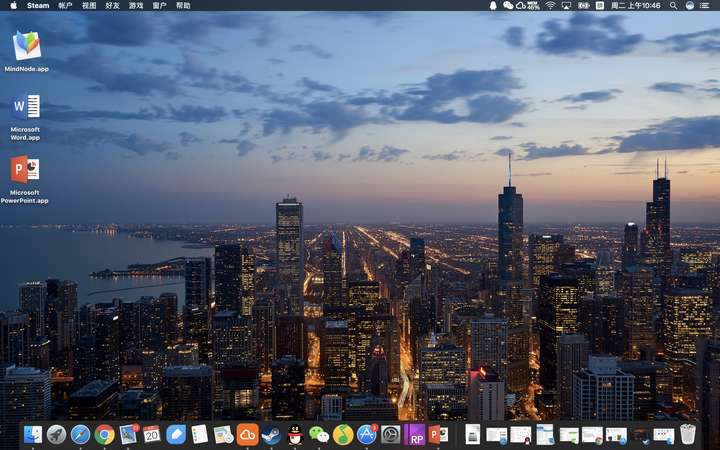
Task: Click cloud sync status icon in menu bar
Action: point(521,6)
